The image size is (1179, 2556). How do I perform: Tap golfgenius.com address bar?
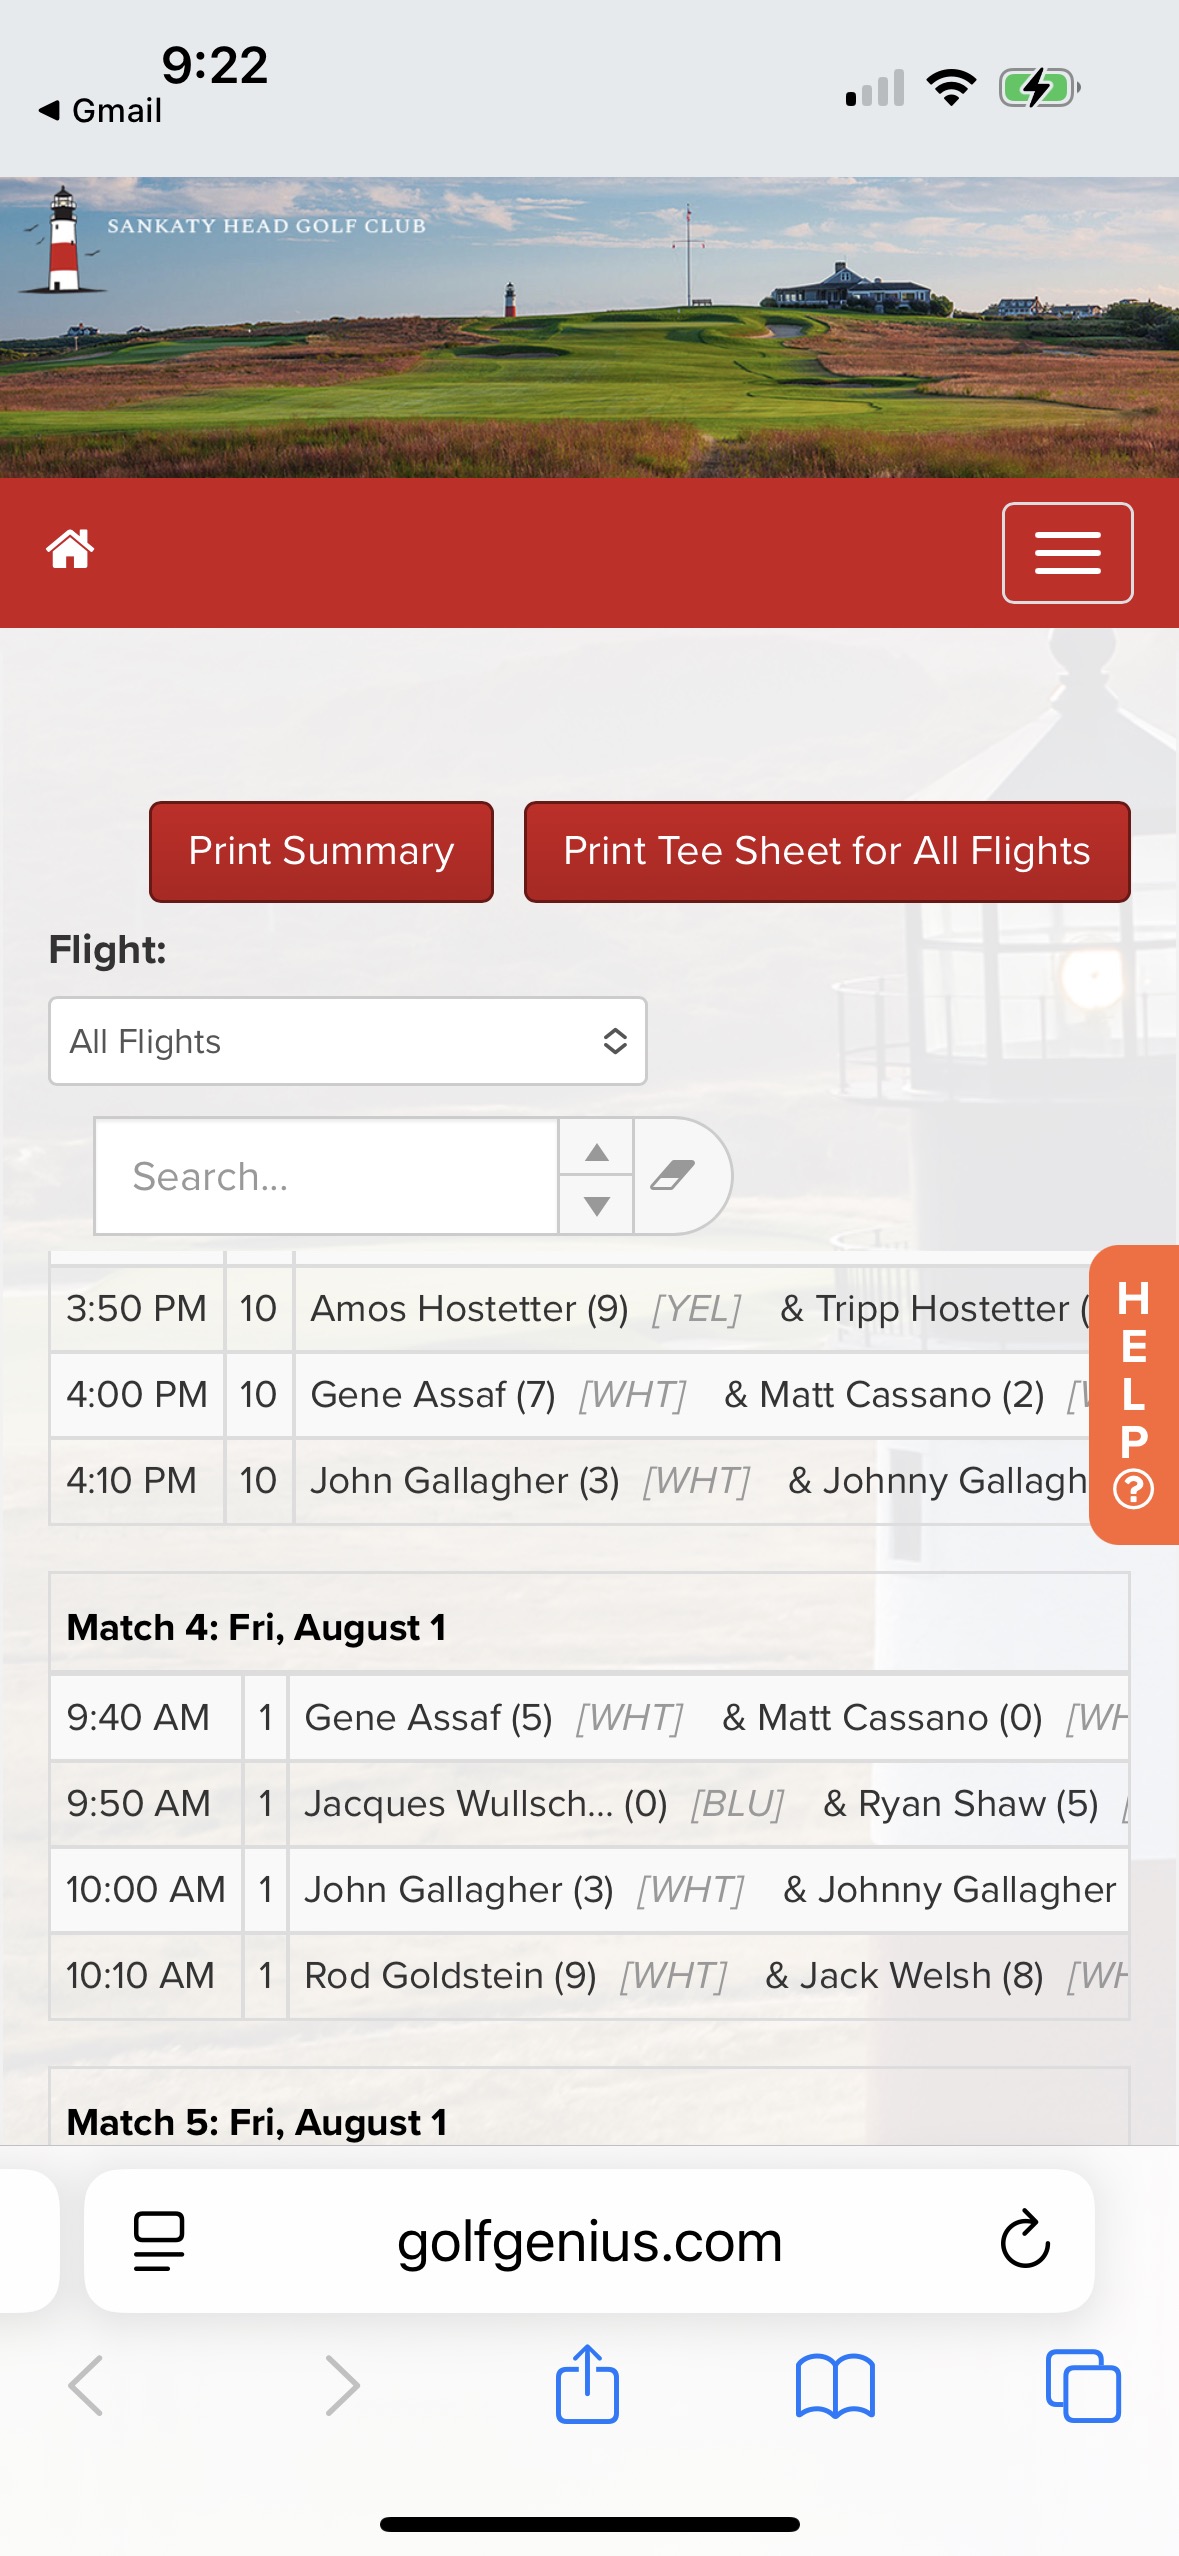click(589, 2241)
